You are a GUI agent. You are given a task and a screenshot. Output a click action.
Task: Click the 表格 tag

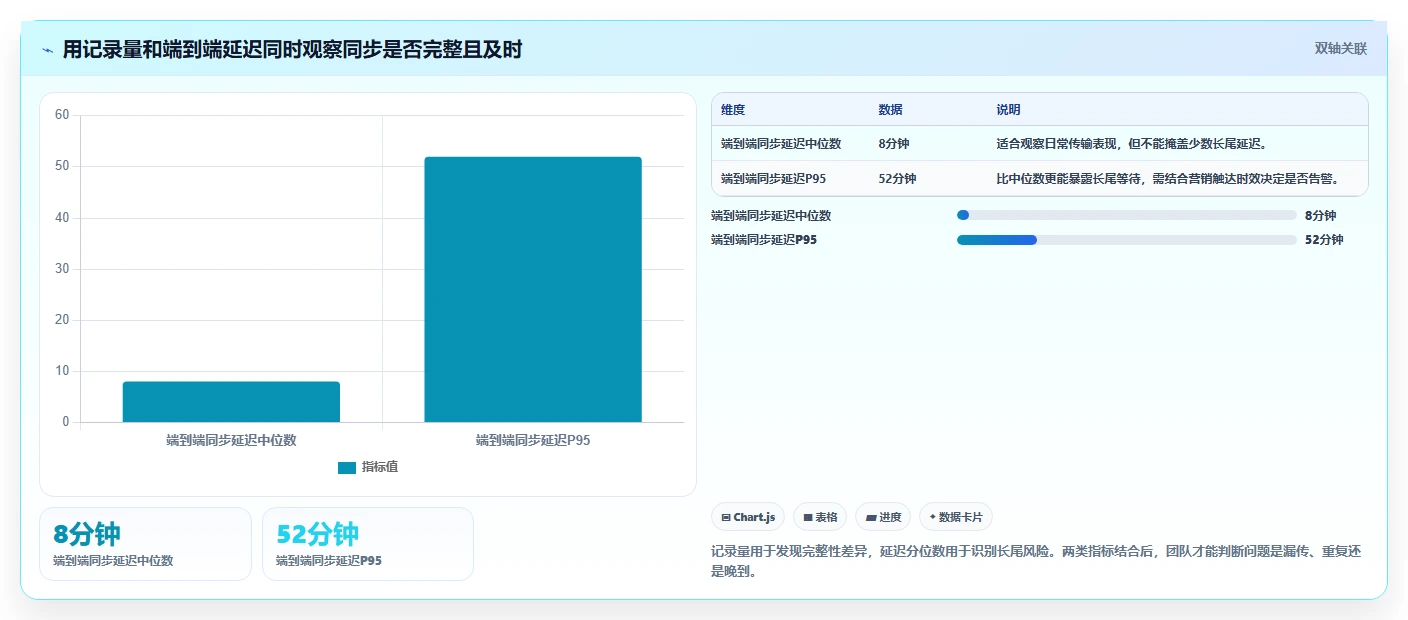click(820, 517)
